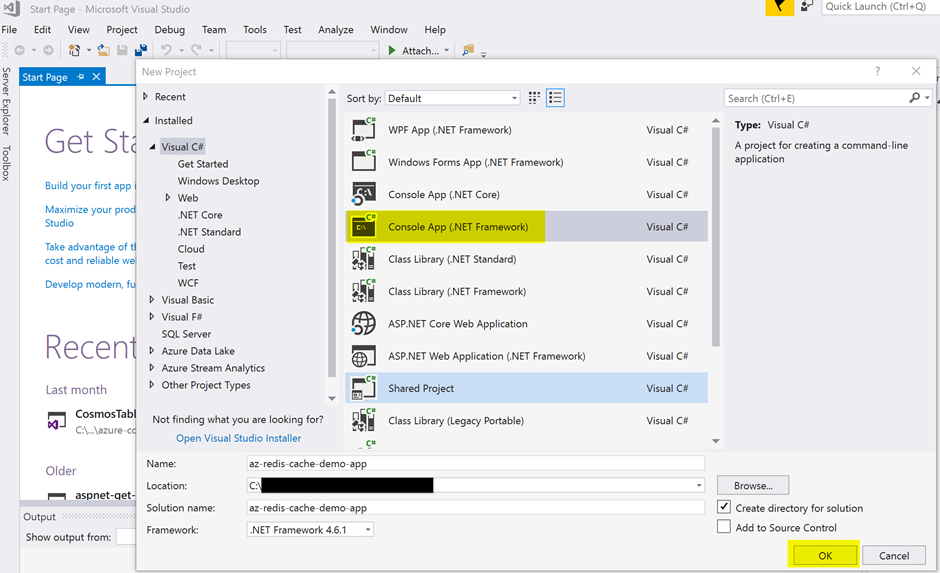This screenshot has width=940, height=573.
Task: Click the Navigate Forward toolbar icon
Action: click(48, 50)
